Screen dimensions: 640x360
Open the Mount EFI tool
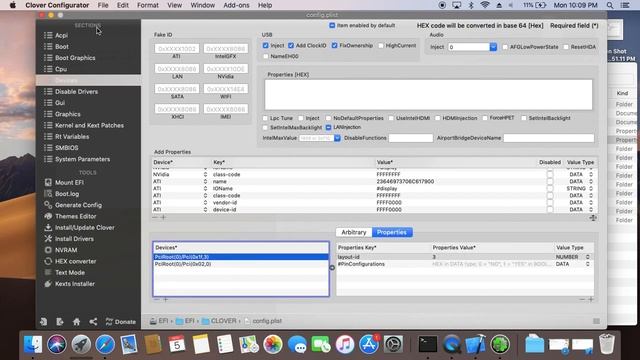[x=69, y=183]
